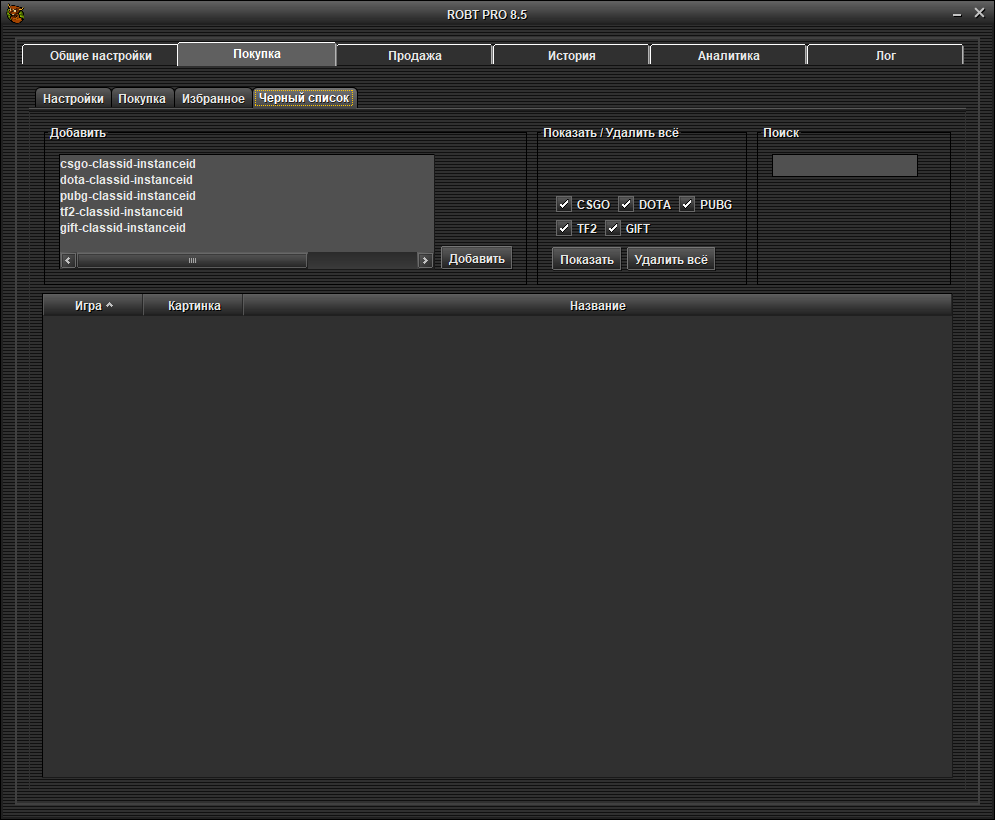Click the left scroll arrow in the Добавить list
This screenshot has width=995, height=820.
coord(68,260)
